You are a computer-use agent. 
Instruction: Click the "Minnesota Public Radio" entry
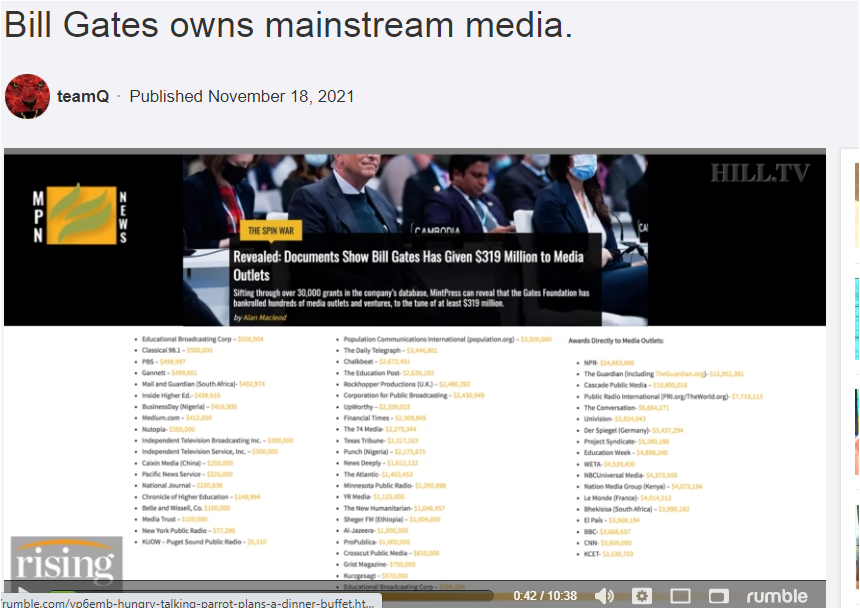click(395, 486)
